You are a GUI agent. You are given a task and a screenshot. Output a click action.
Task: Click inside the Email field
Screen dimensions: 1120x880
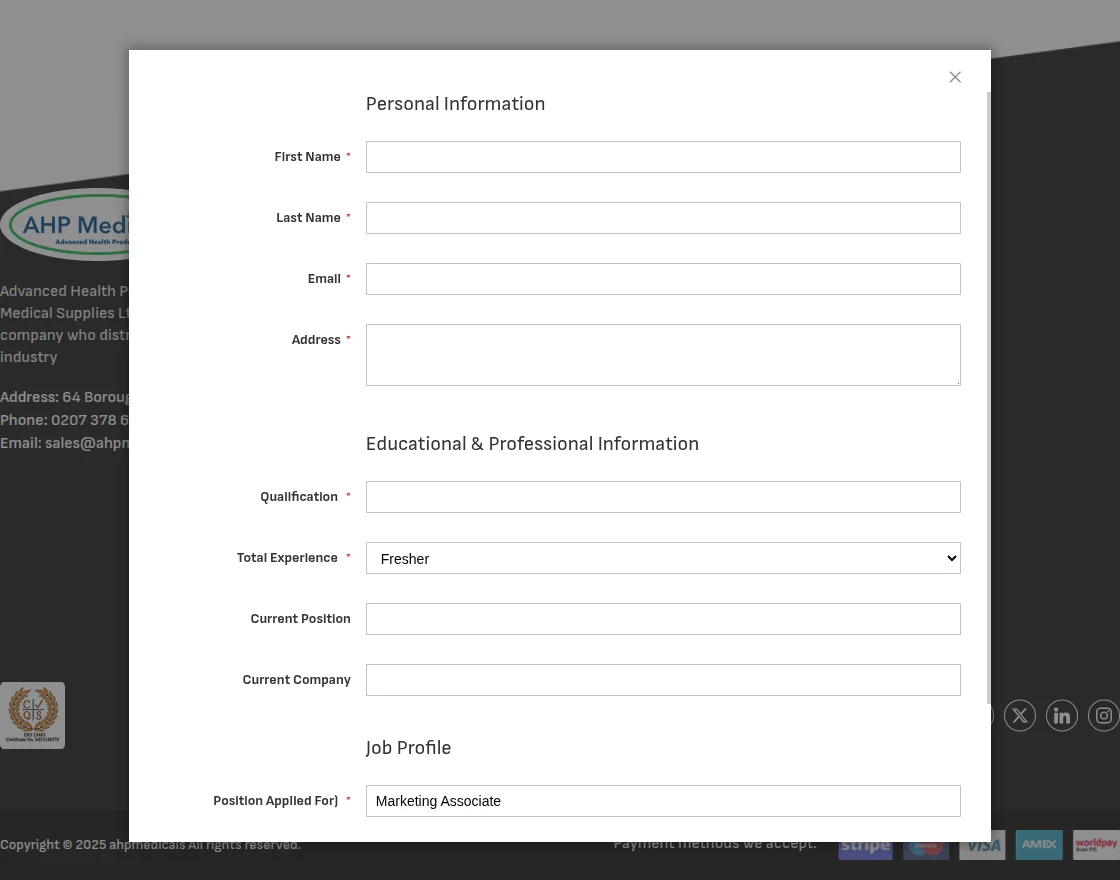(x=663, y=279)
